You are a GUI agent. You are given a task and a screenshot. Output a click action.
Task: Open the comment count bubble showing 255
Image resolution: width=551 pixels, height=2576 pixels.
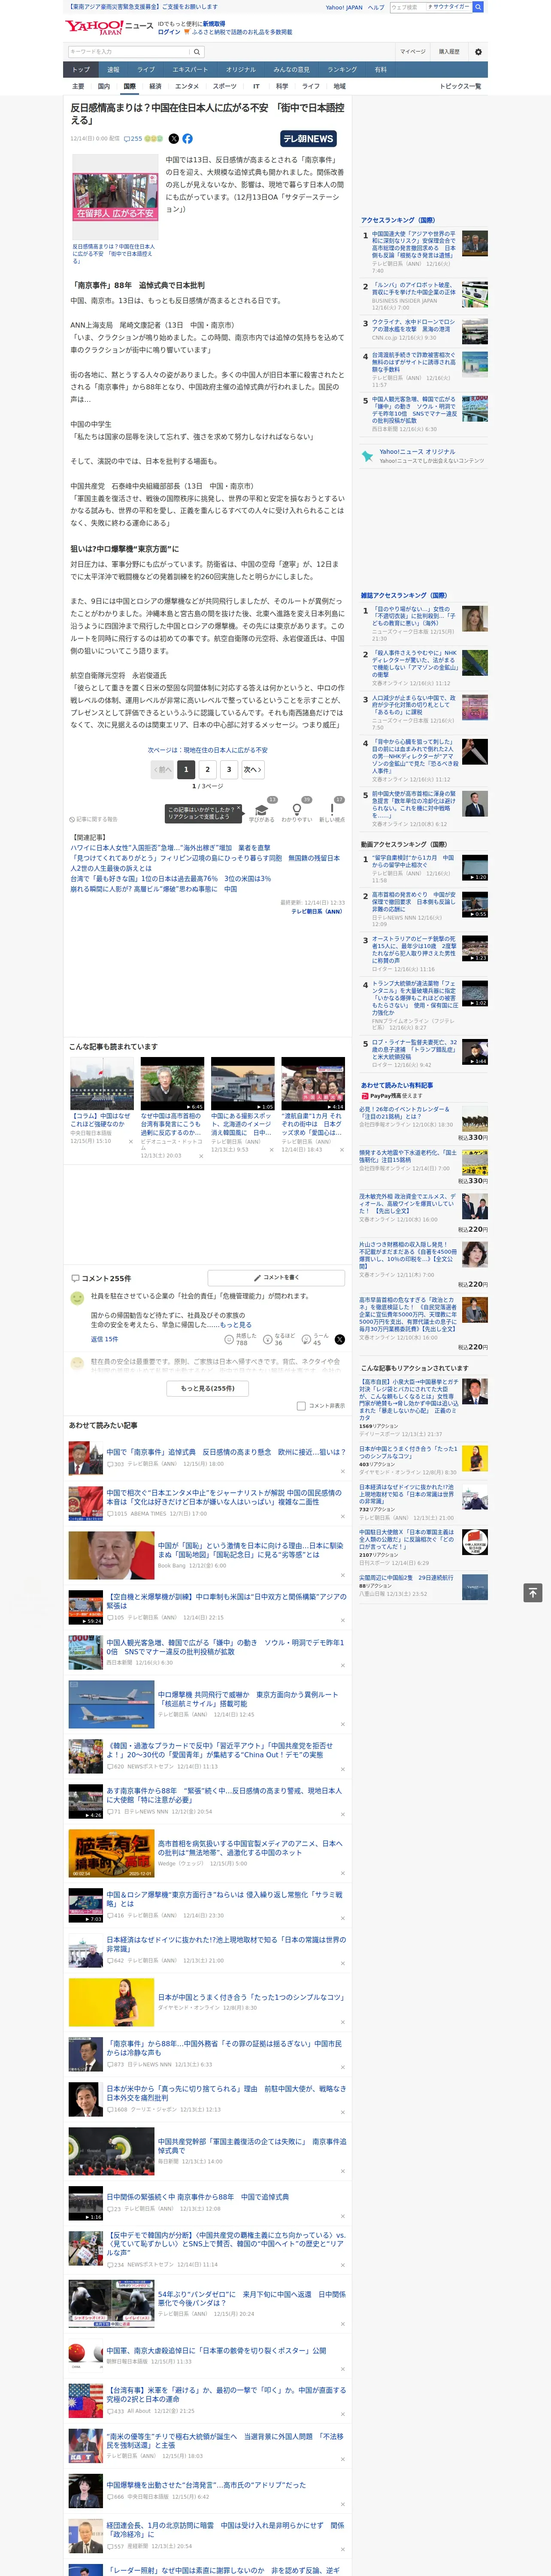[133, 139]
